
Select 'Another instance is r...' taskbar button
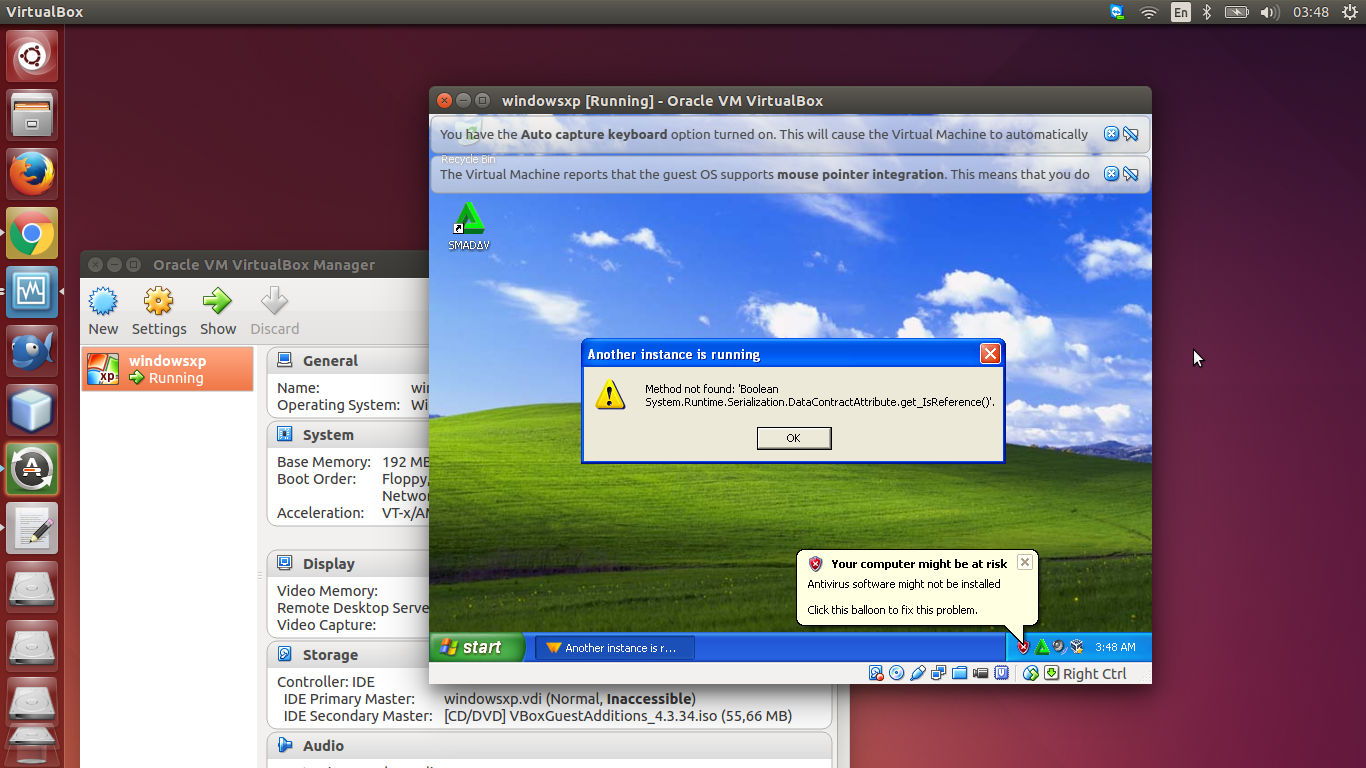(615, 648)
